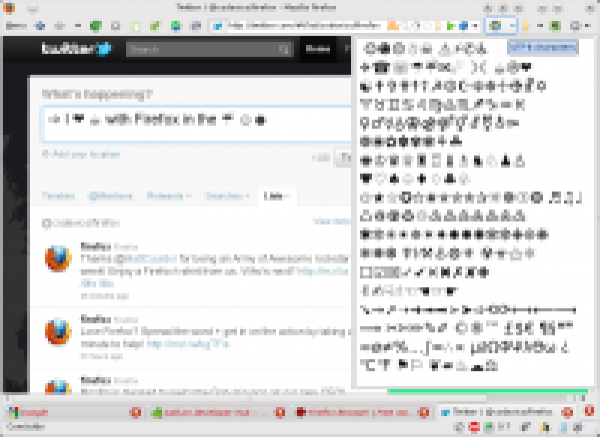Screen dimensions: 600x437
Task: Open the Menu button in Firefox toolbar
Action: 16,26
